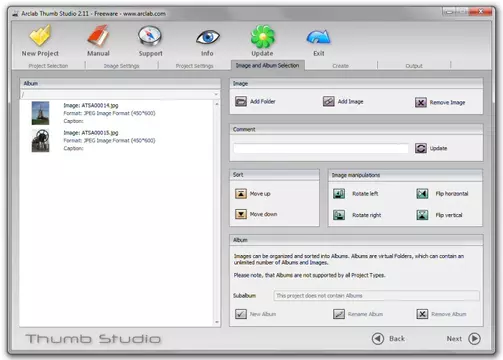Image resolution: width=503 pixels, height=360 pixels.
Task: Click the Next arrow circle icon
Action: pyautogui.click(x=474, y=339)
